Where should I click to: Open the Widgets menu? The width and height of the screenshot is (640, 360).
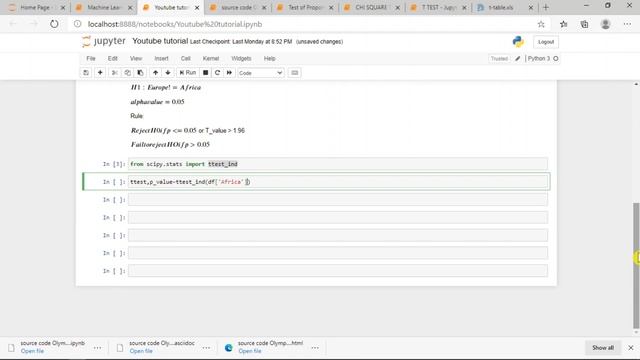[241, 58]
